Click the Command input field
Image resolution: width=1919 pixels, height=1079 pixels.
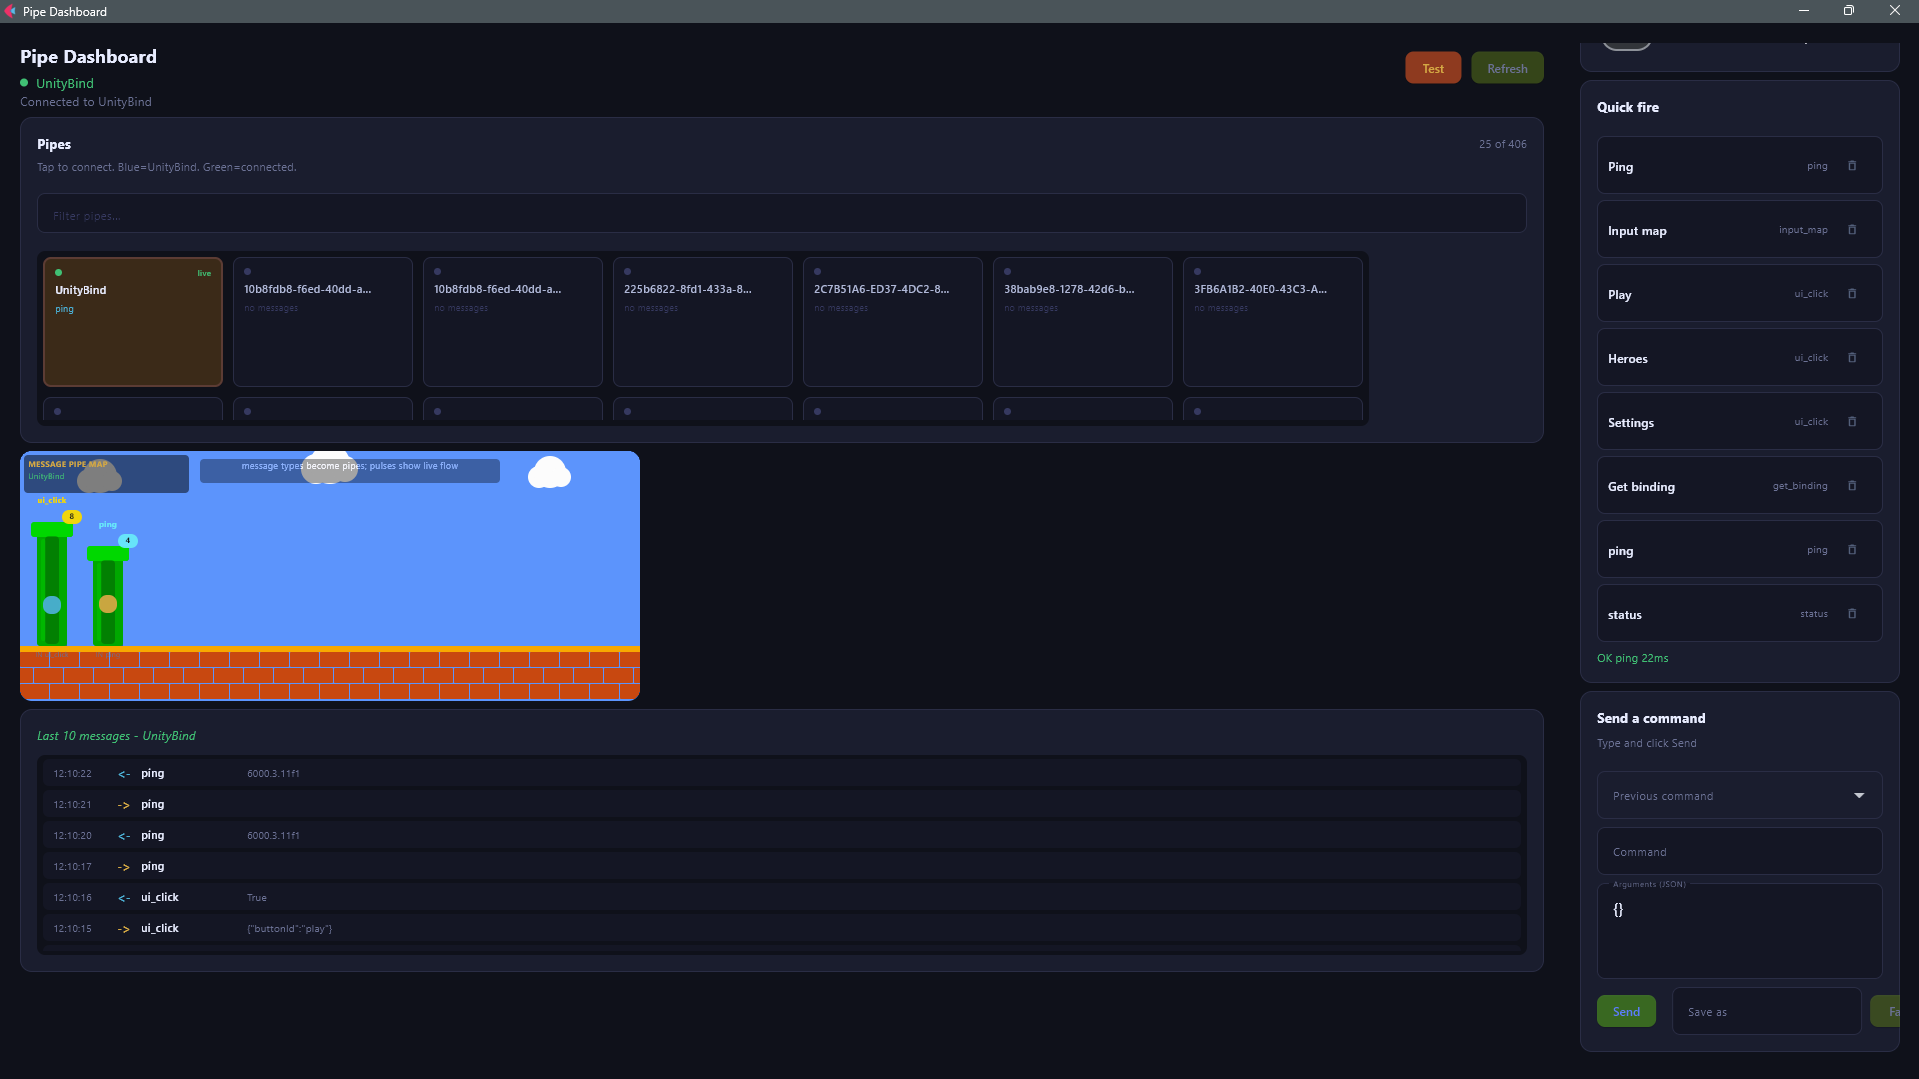click(x=1739, y=851)
